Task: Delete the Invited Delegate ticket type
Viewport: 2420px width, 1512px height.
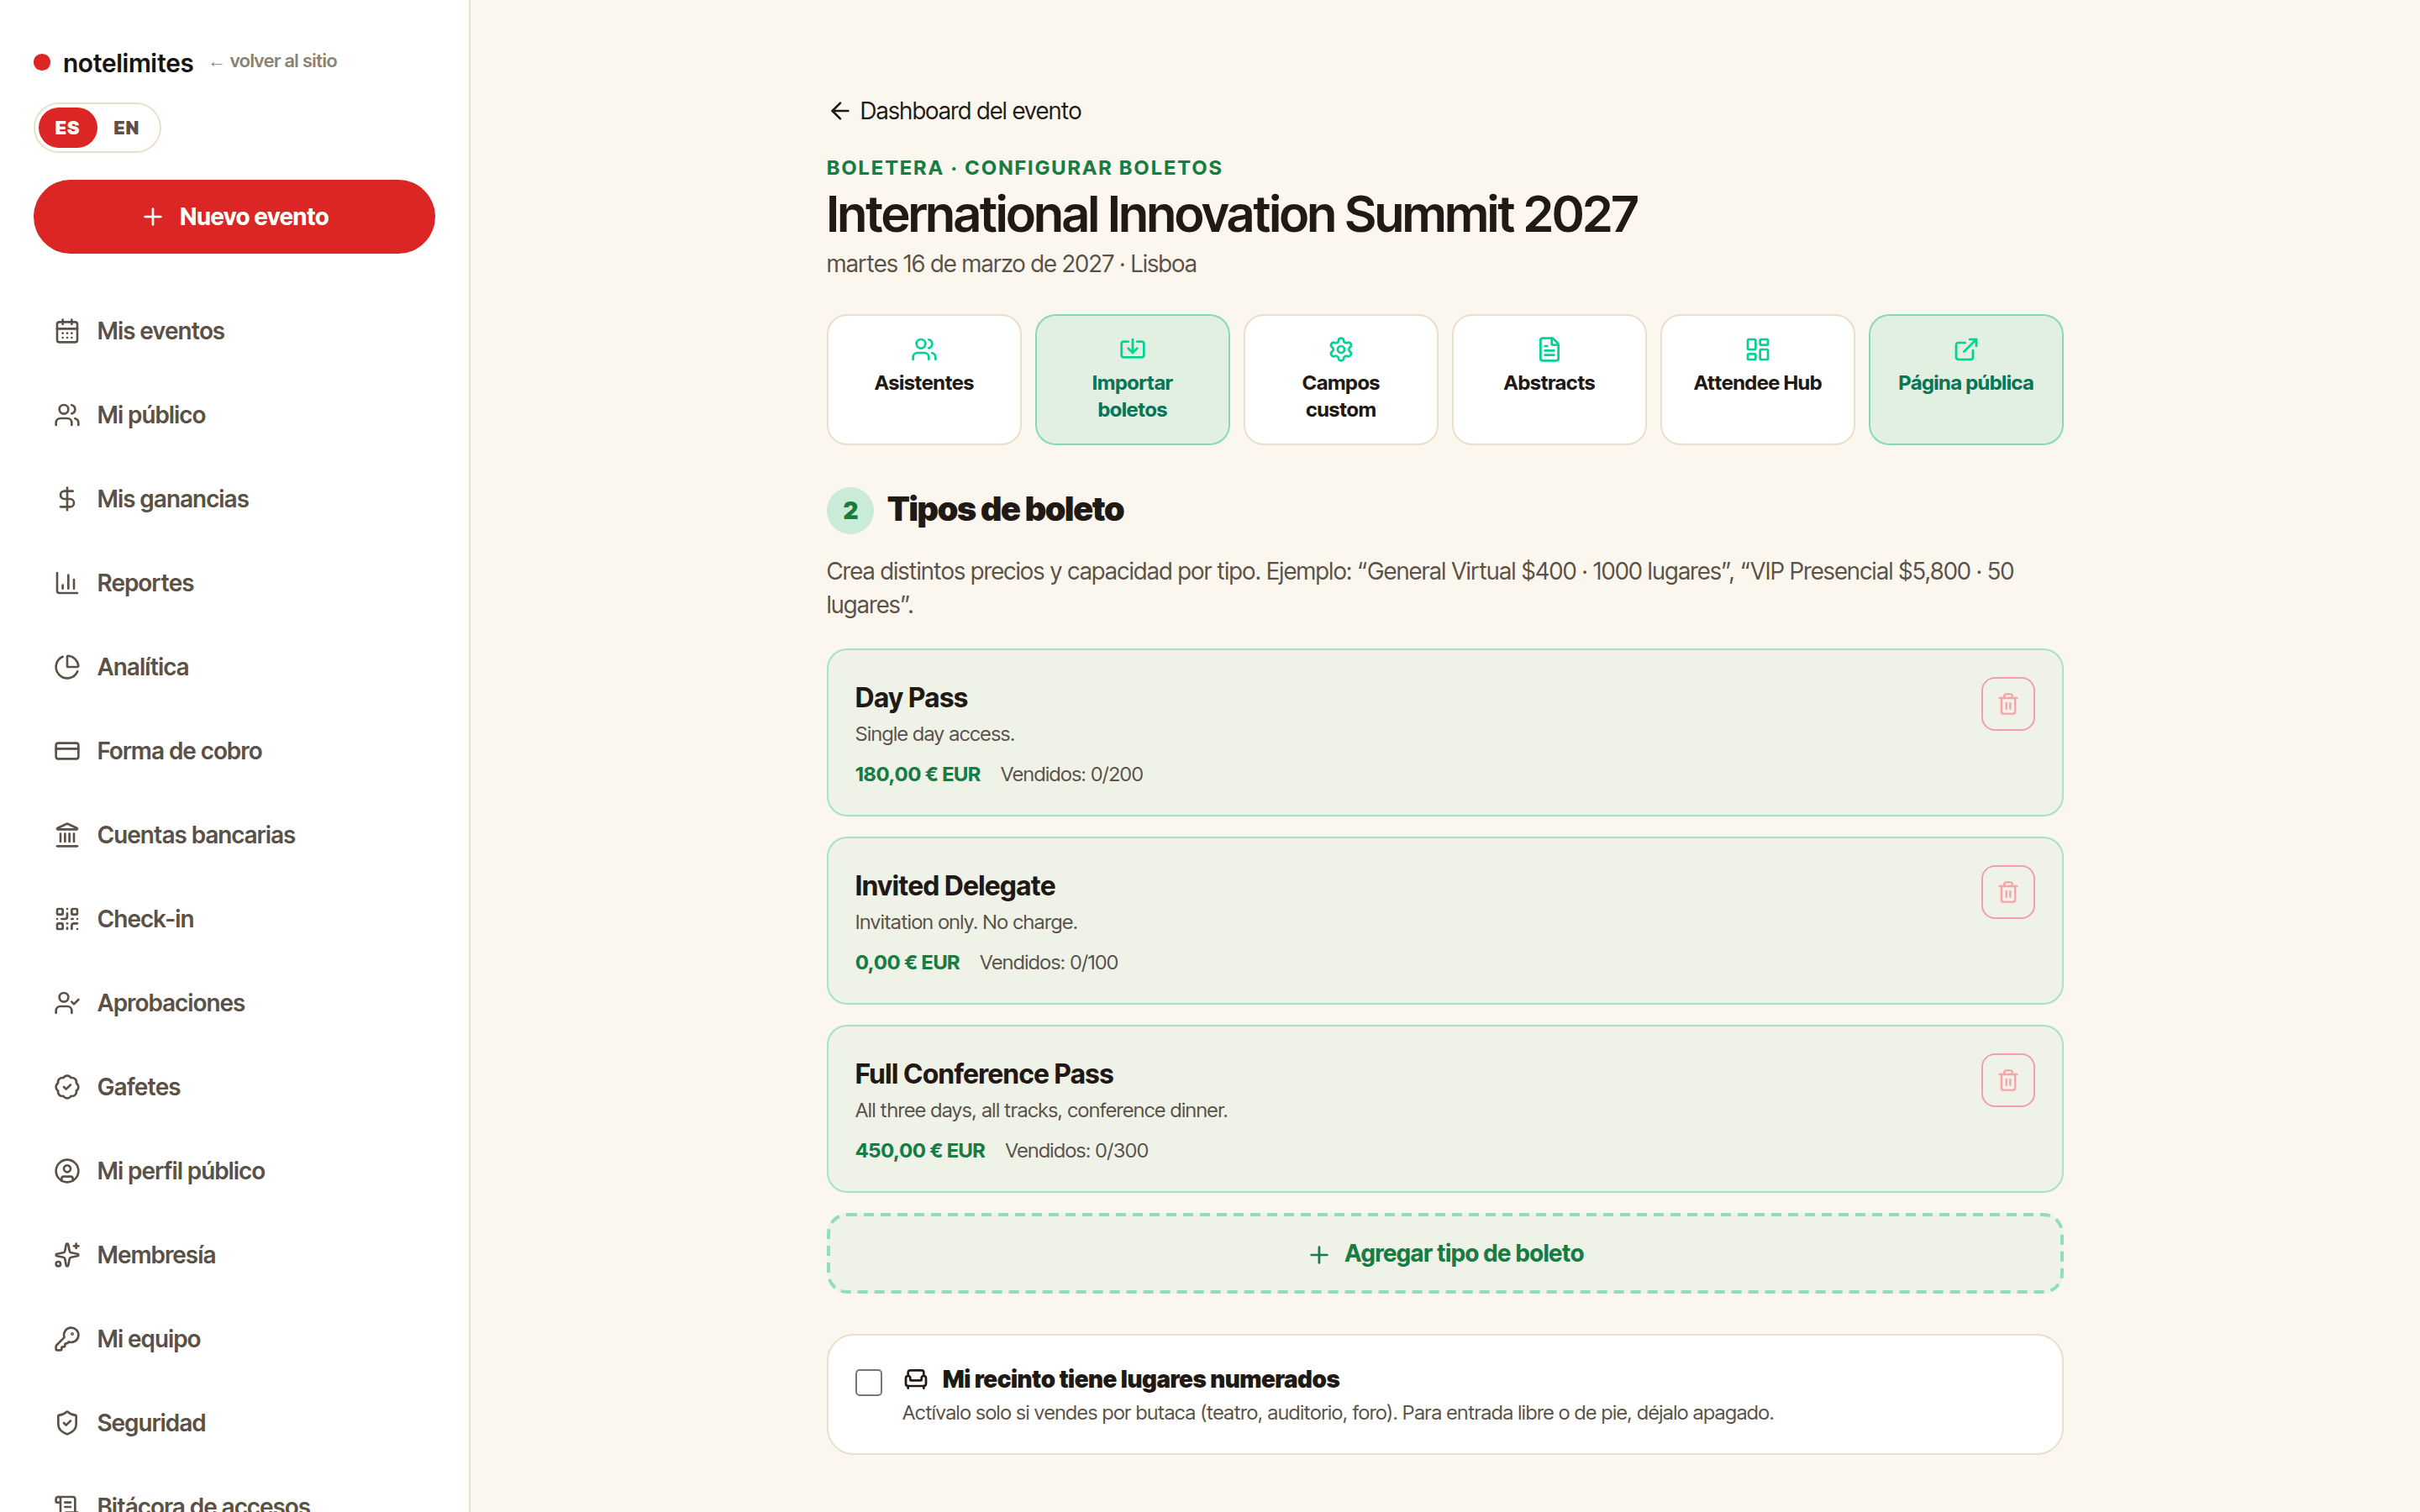Action: pos(2007,892)
